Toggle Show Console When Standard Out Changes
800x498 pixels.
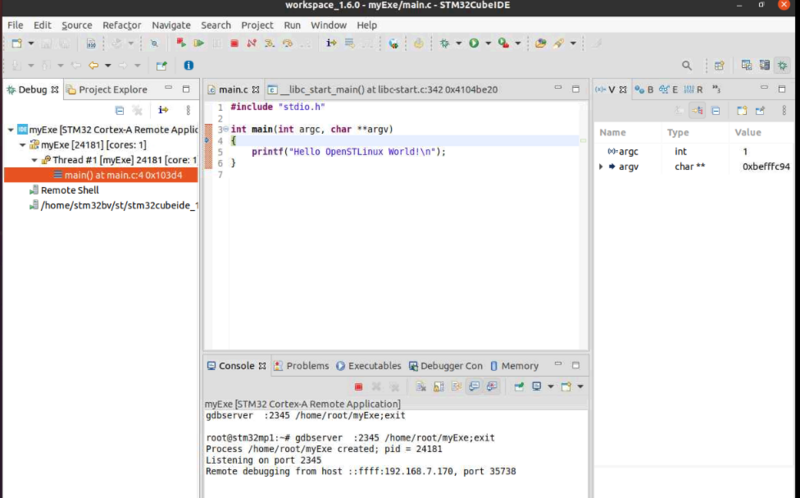point(474,387)
